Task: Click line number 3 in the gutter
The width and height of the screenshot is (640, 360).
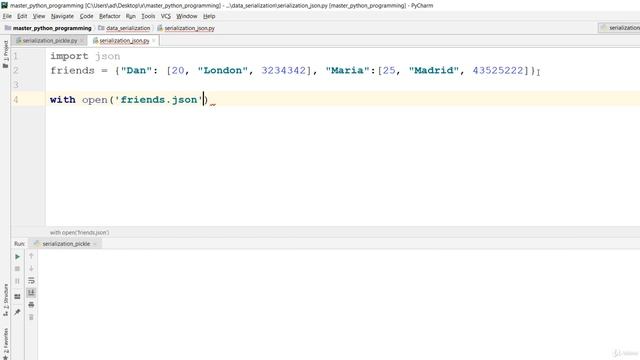Action: (16, 85)
